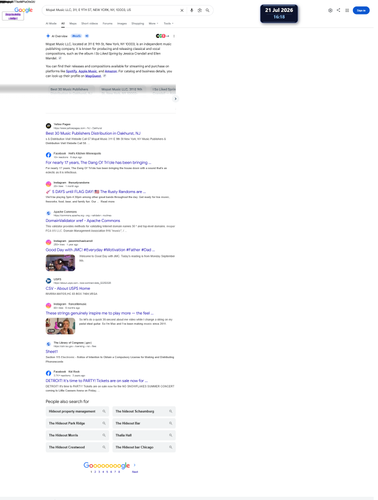
Task: Click the next-page chevron beside Goooogle logo
Action: [135, 465]
